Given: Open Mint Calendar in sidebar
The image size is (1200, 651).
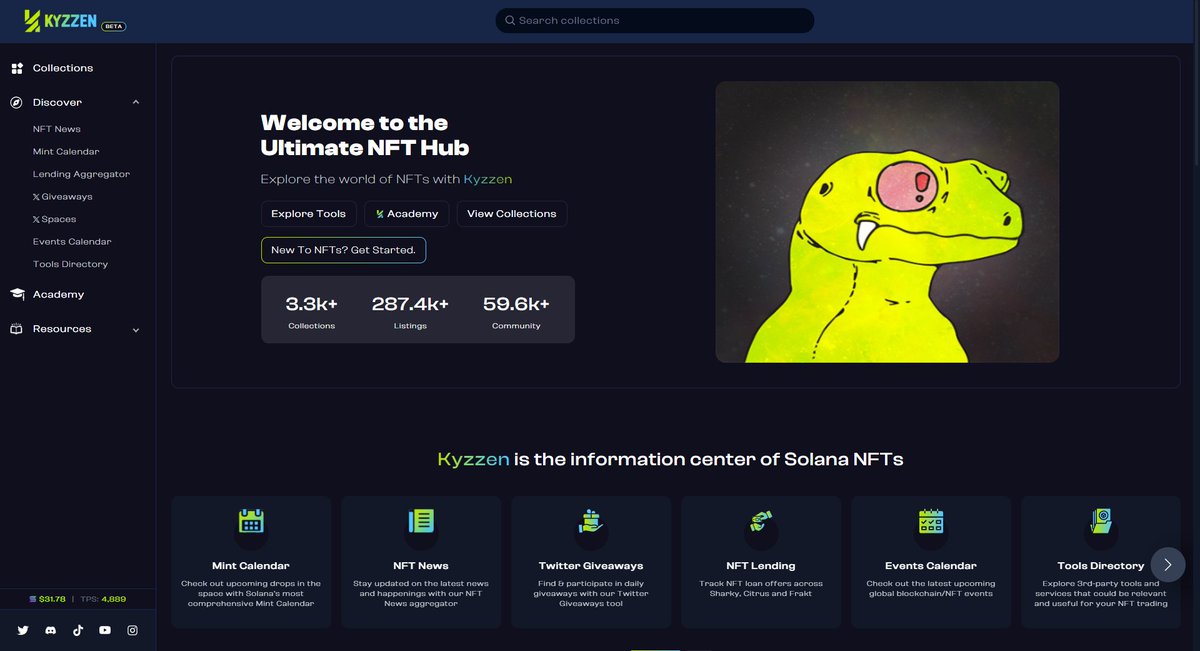Looking at the screenshot, I should coord(66,152).
